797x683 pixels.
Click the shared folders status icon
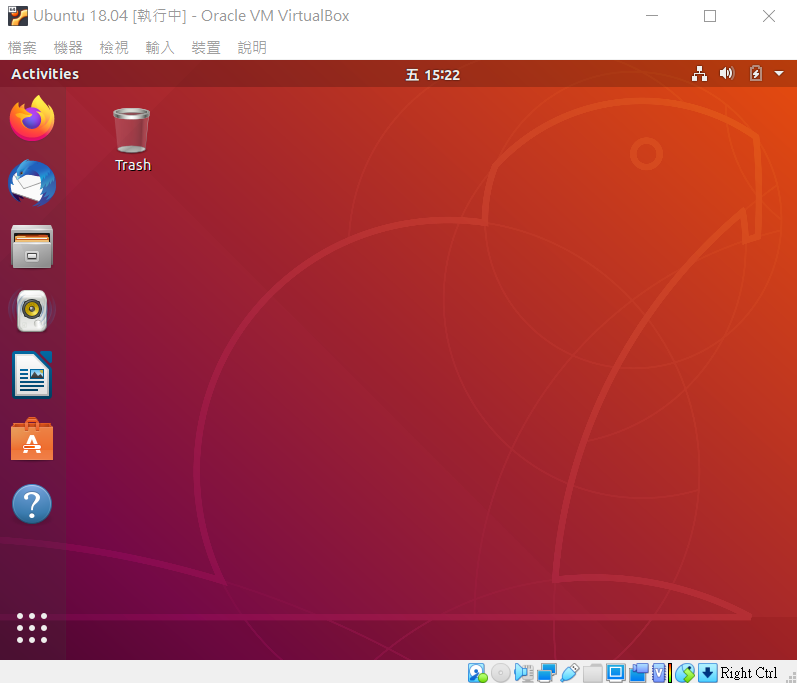(x=593, y=672)
